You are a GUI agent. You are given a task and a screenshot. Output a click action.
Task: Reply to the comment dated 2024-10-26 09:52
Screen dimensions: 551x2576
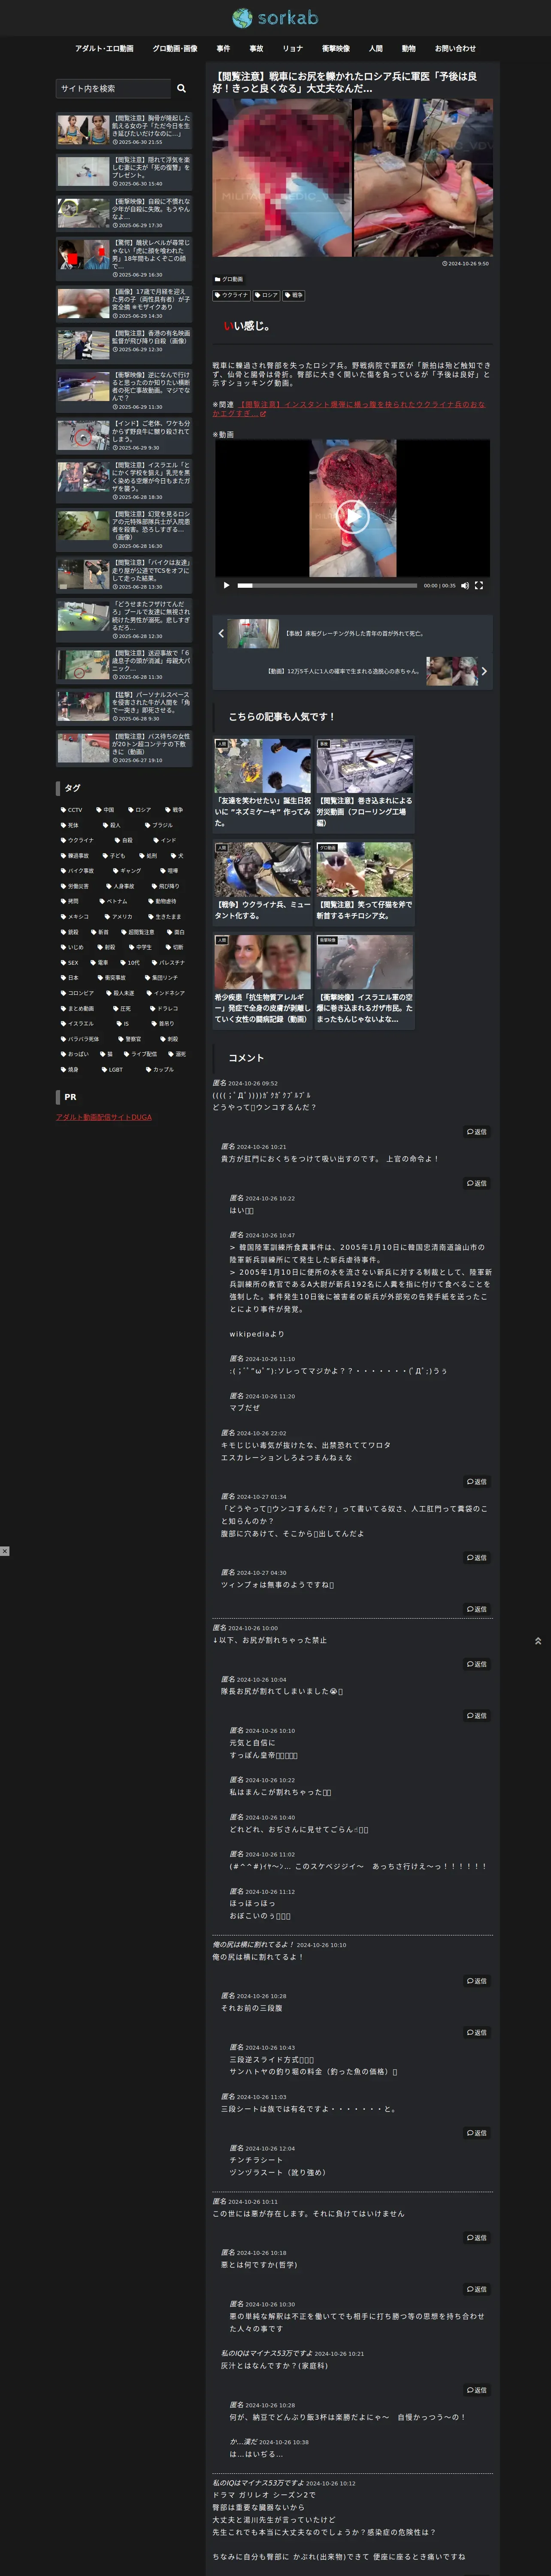(477, 1132)
